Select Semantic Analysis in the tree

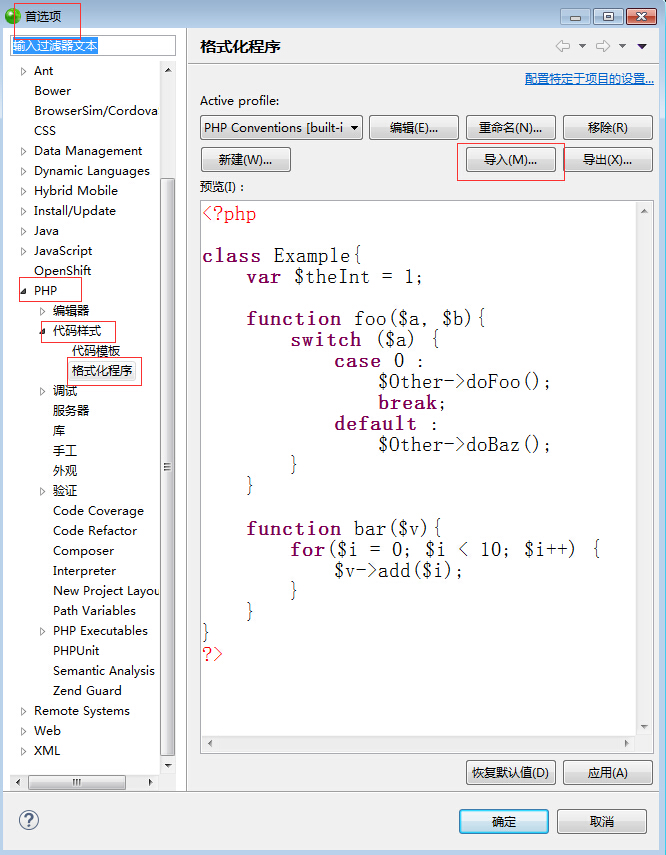[103, 671]
